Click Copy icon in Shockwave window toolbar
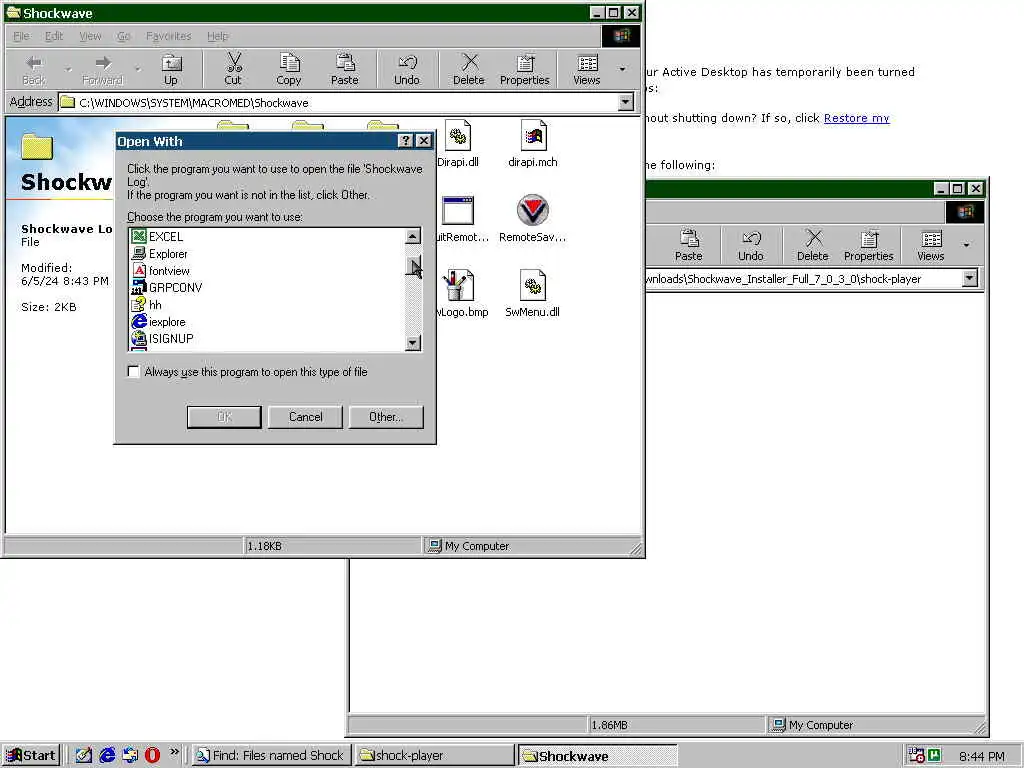This screenshot has height=768, width=1024. click(289, 70)
